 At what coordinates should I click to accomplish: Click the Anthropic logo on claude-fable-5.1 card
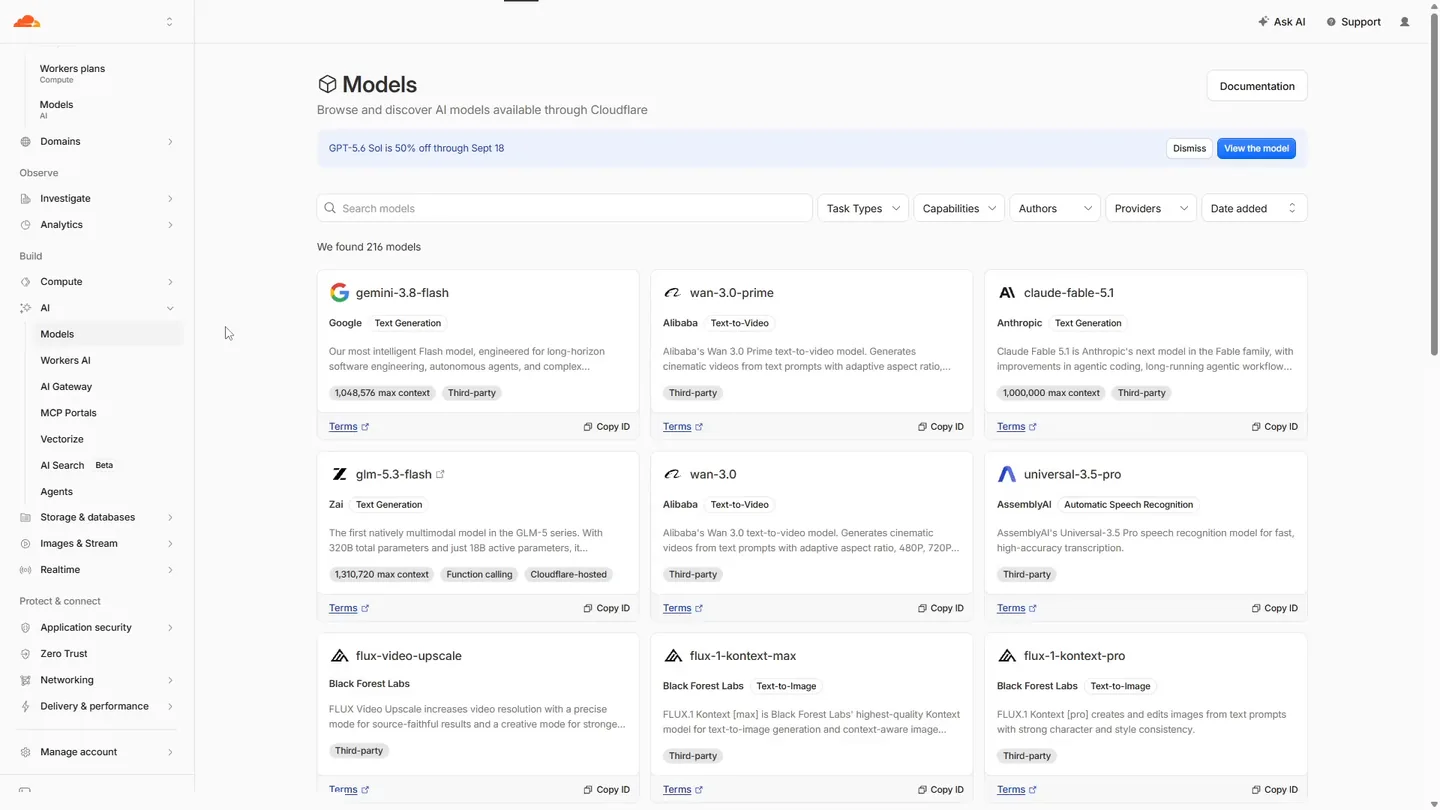(x=1007, y=293)
